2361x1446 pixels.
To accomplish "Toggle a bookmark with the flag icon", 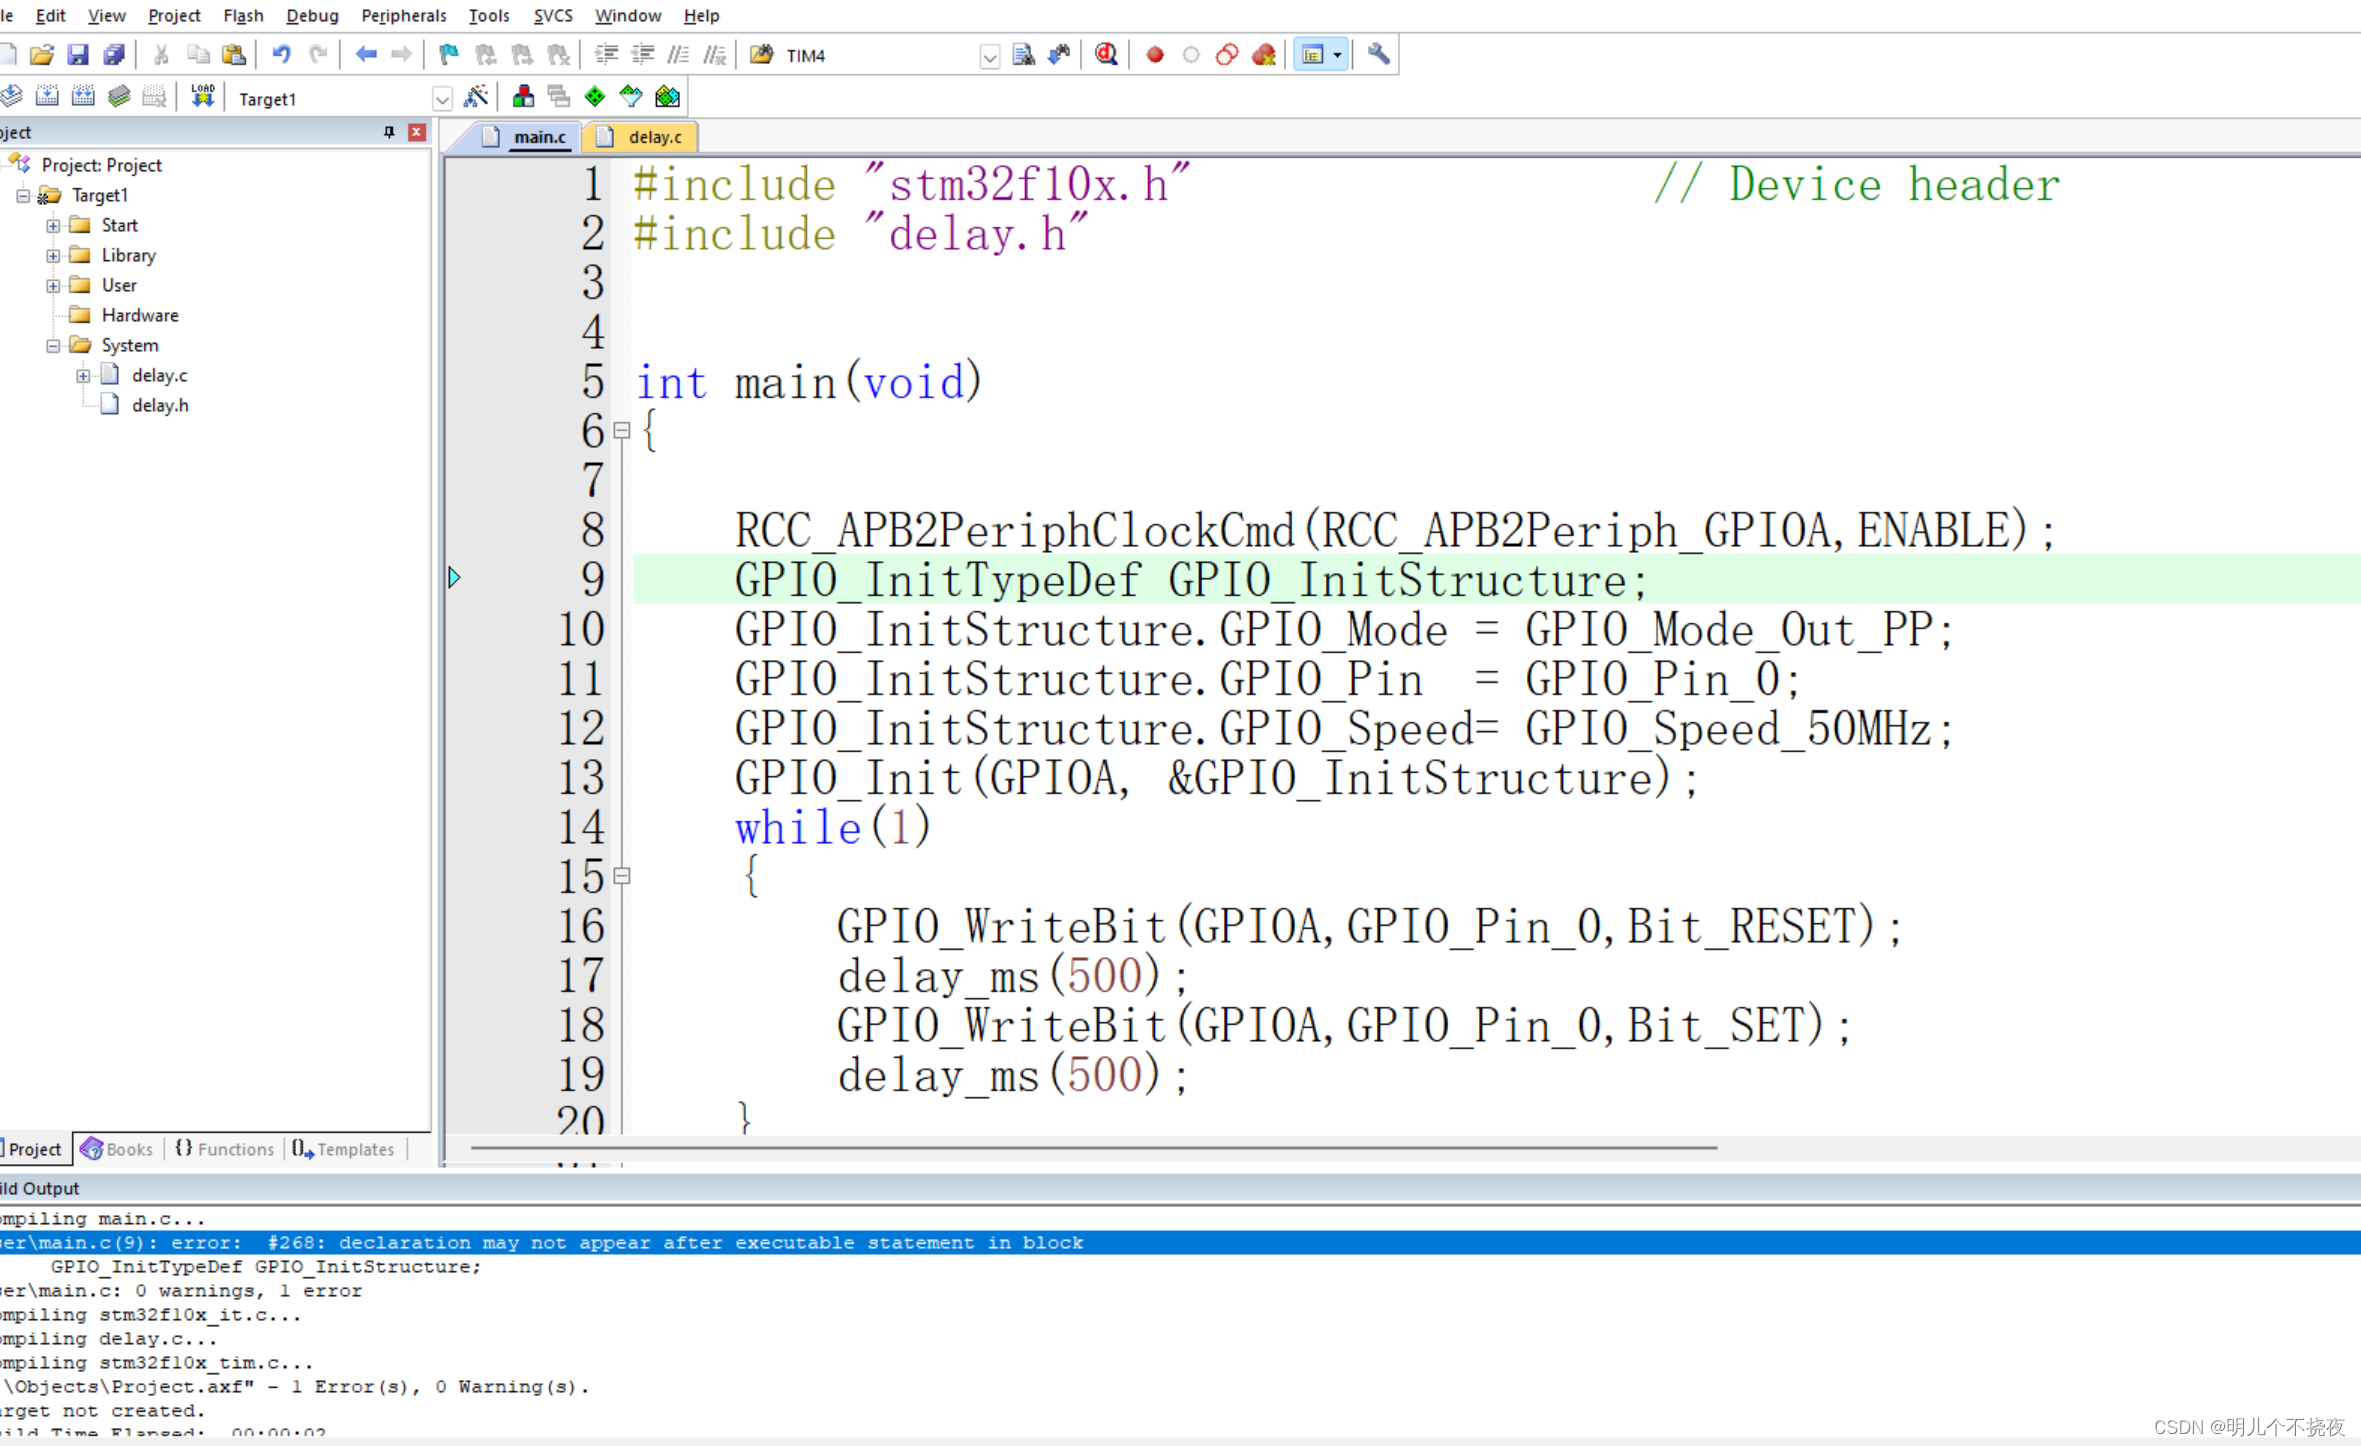I will coord(447,54).
